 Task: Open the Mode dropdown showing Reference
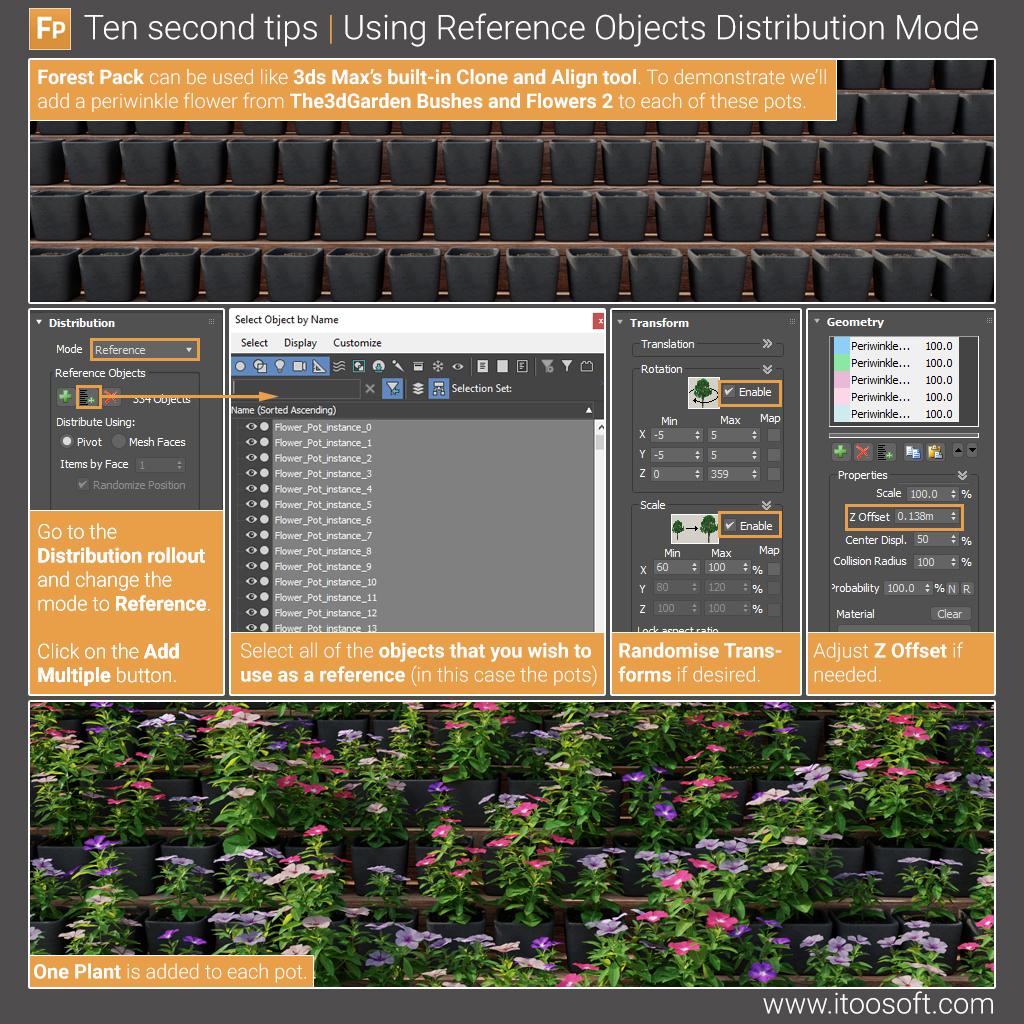pos(144,350)
